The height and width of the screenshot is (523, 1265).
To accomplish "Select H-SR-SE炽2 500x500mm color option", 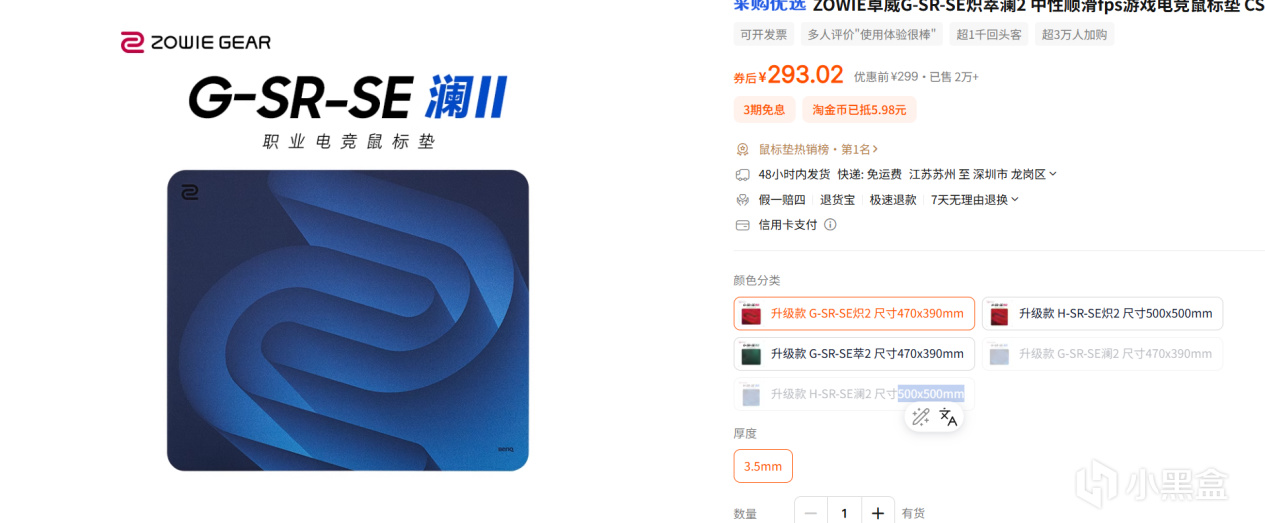I will (x=1102, y=313).
